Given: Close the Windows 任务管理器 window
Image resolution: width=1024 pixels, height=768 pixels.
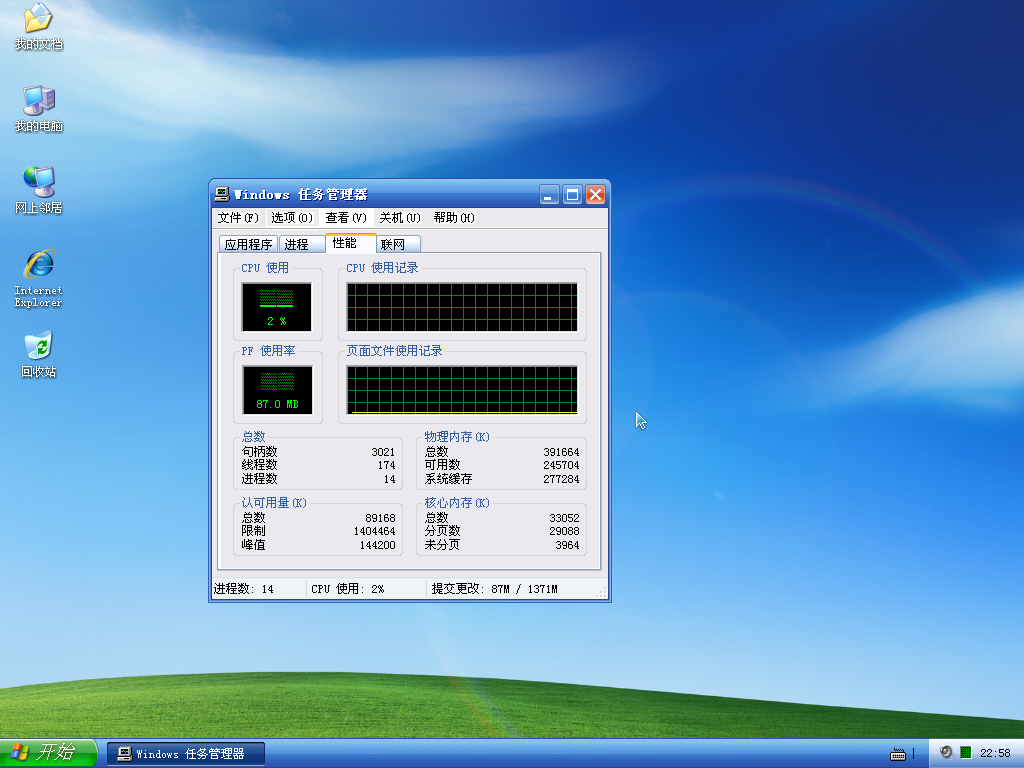Looking at the screenshot, I should [x=595, y=195].
